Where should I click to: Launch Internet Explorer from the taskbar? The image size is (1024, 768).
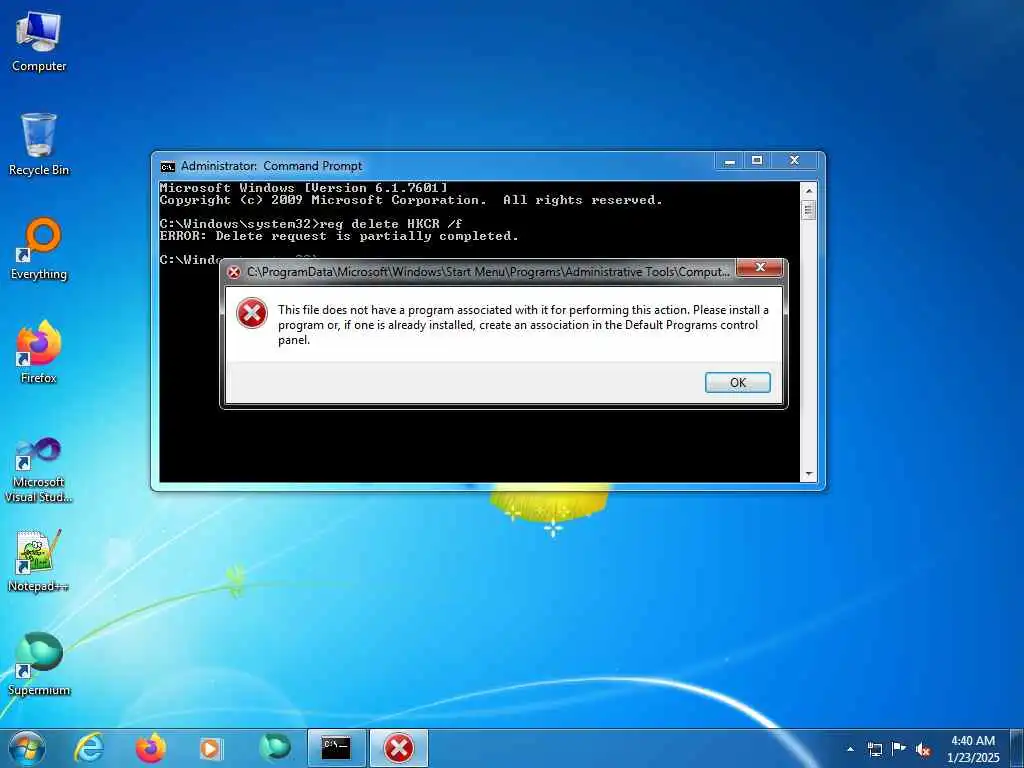89,748
